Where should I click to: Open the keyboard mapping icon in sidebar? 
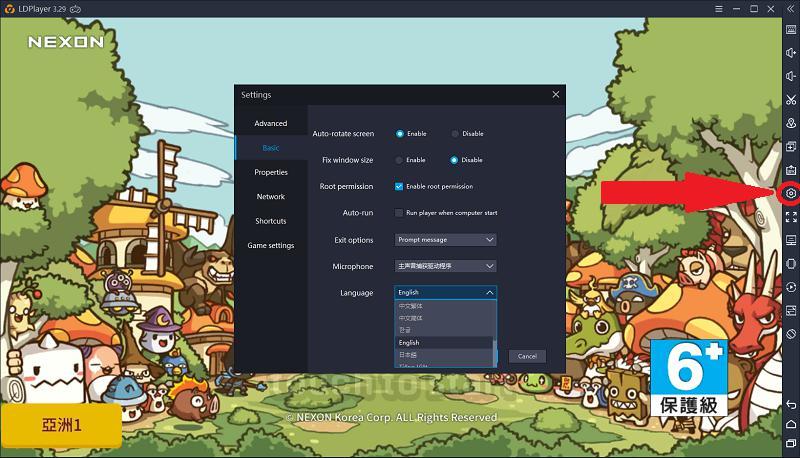(x=791, y=30)
